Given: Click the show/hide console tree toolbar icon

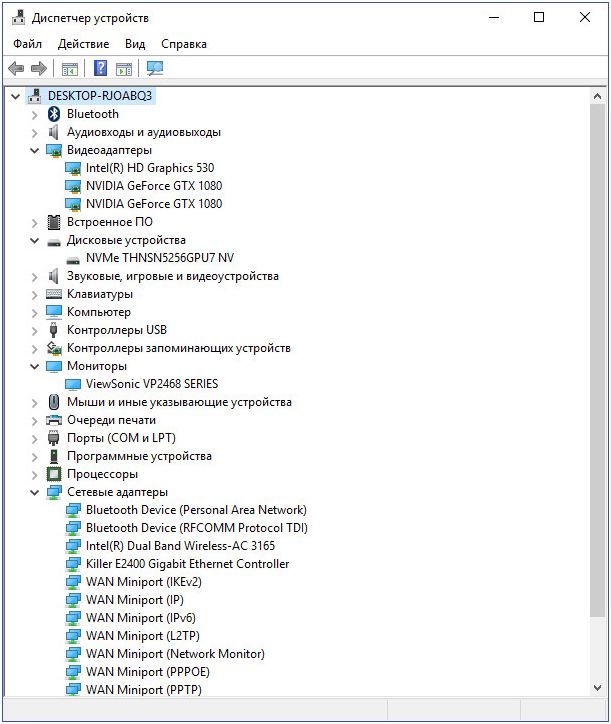Looking at the screenshot, I should [70, 69].
